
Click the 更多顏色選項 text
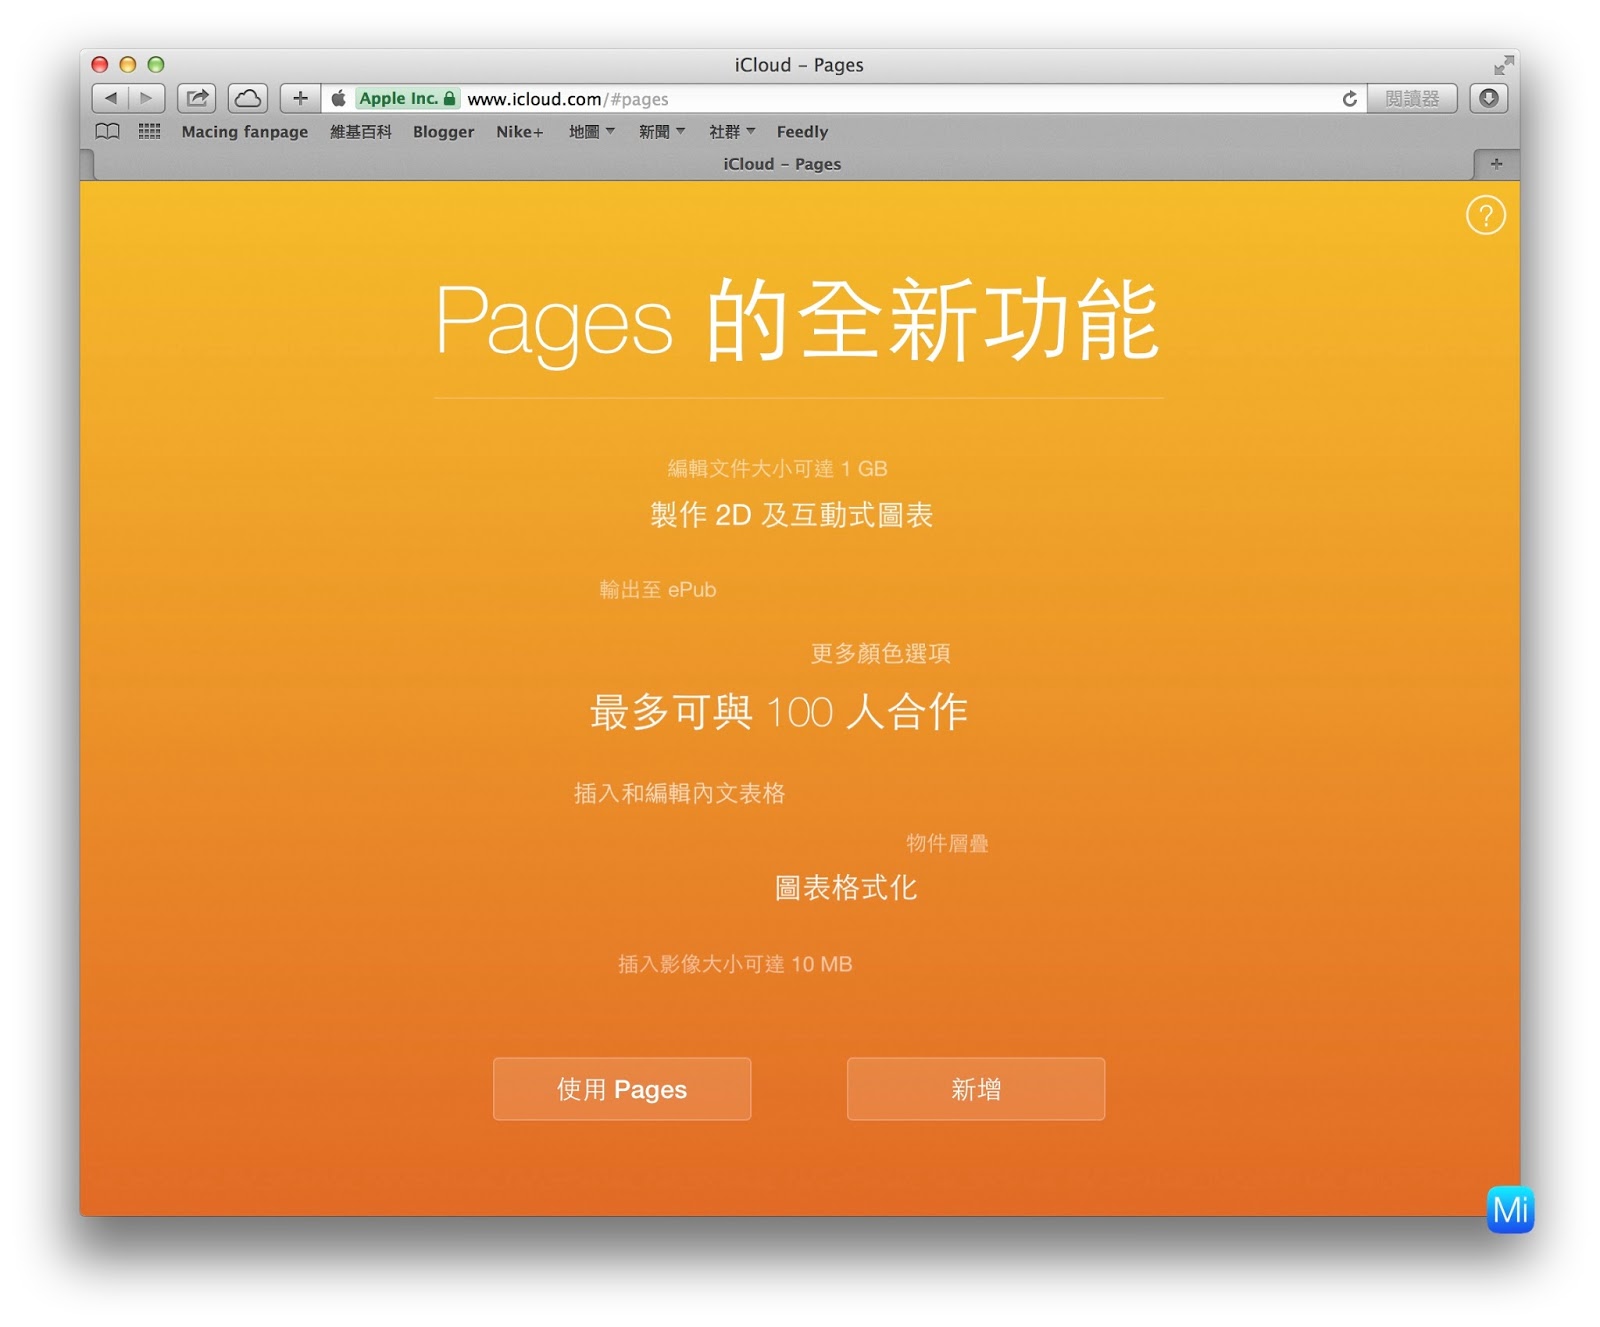coord(880,654)
